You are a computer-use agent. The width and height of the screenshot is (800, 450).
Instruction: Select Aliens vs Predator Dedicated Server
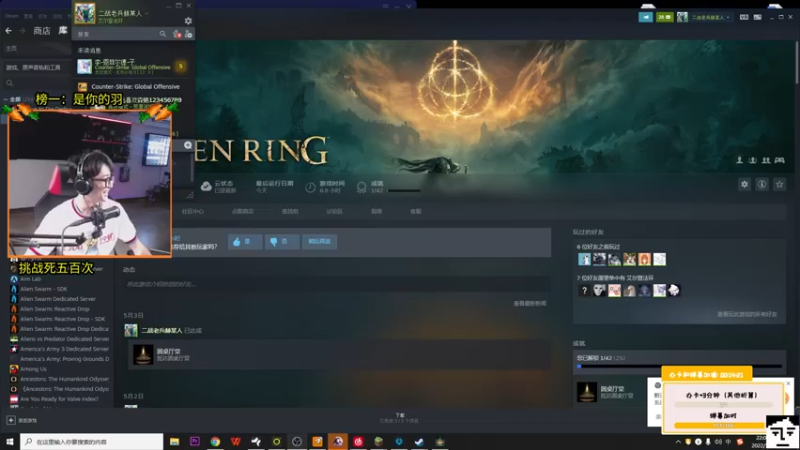[64, 339]
